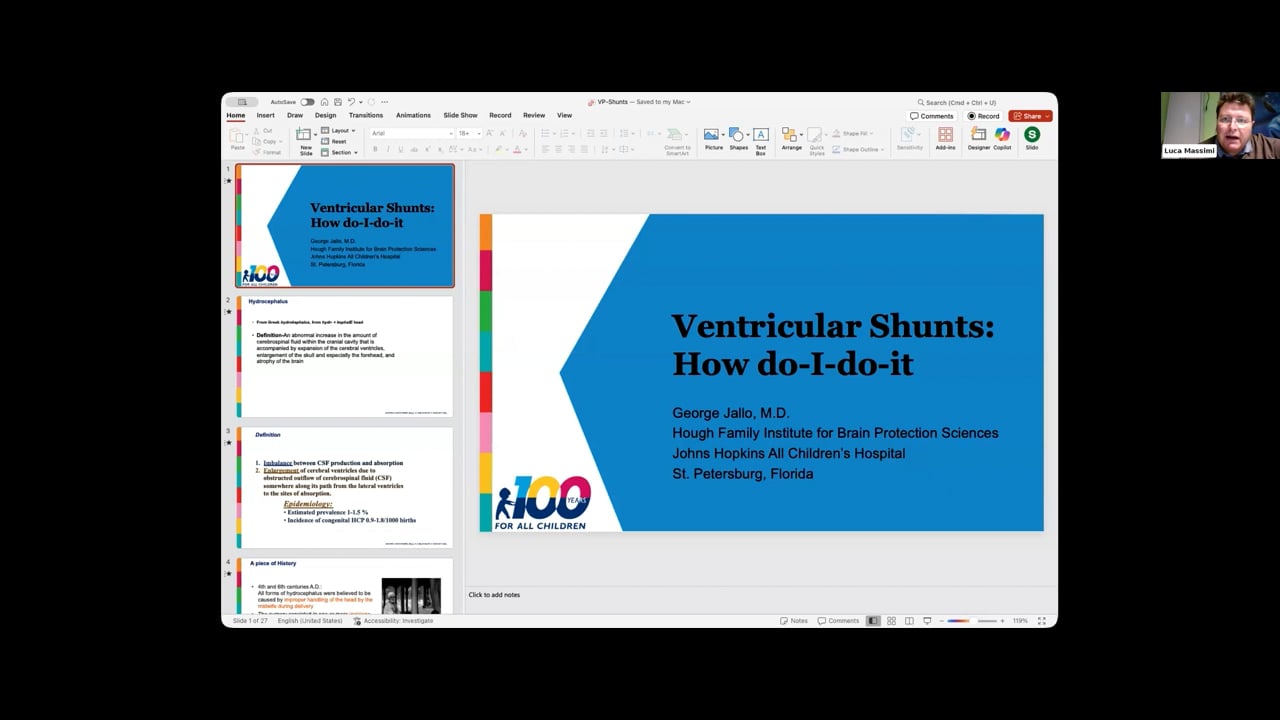This screenshot has height=720, width=1280.
Task: Increase font size with the larger A
Action: click(489, 133)
